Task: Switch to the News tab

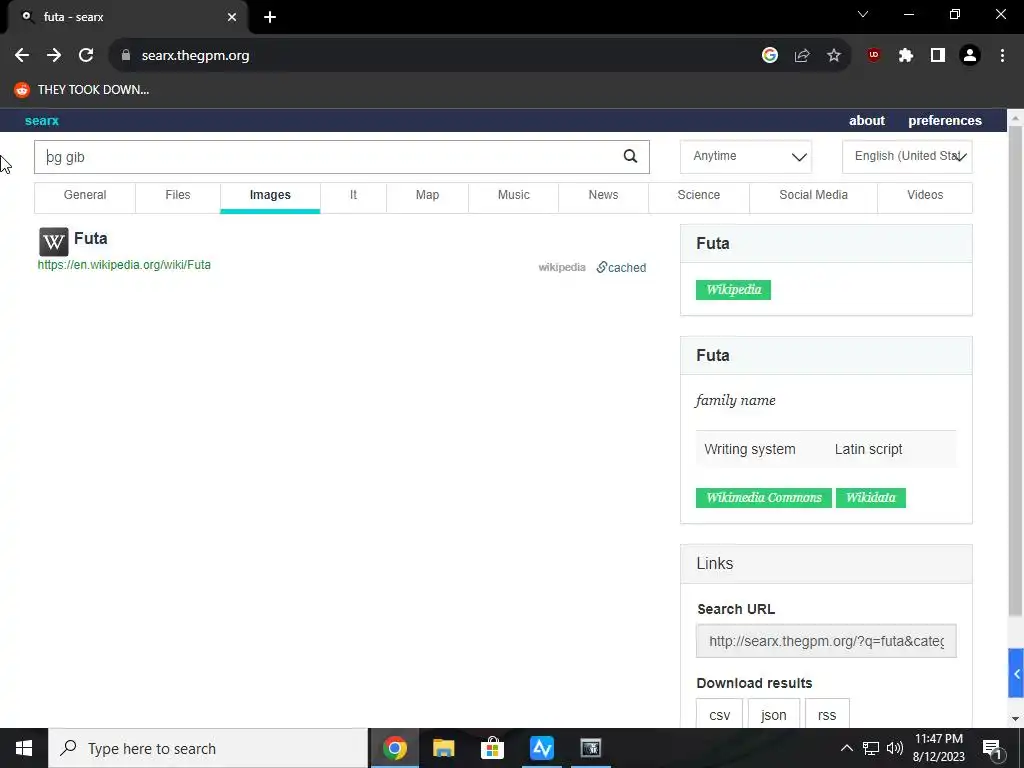Action: coord(603,195)
